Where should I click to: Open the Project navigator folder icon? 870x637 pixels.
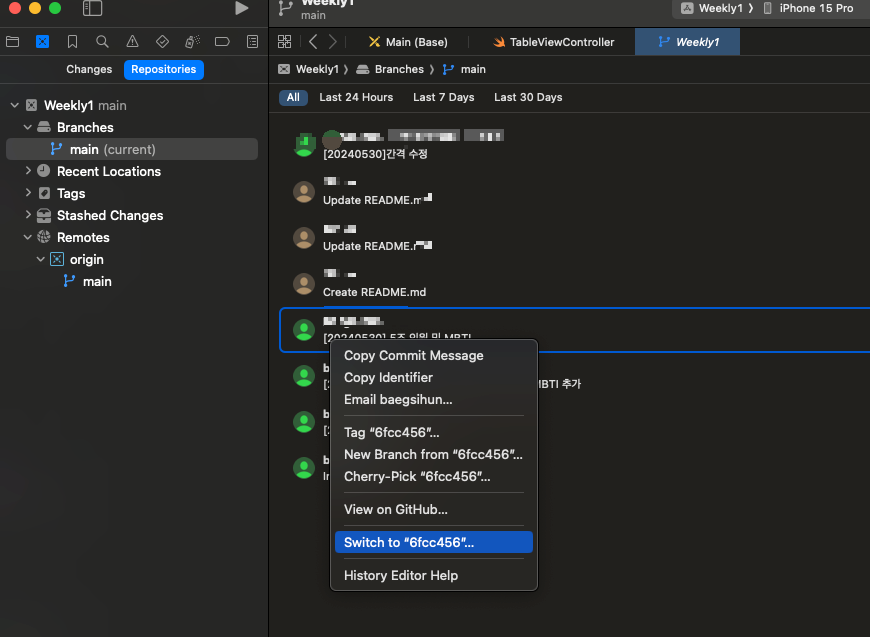pyautogui.click(x=12, y=42)
